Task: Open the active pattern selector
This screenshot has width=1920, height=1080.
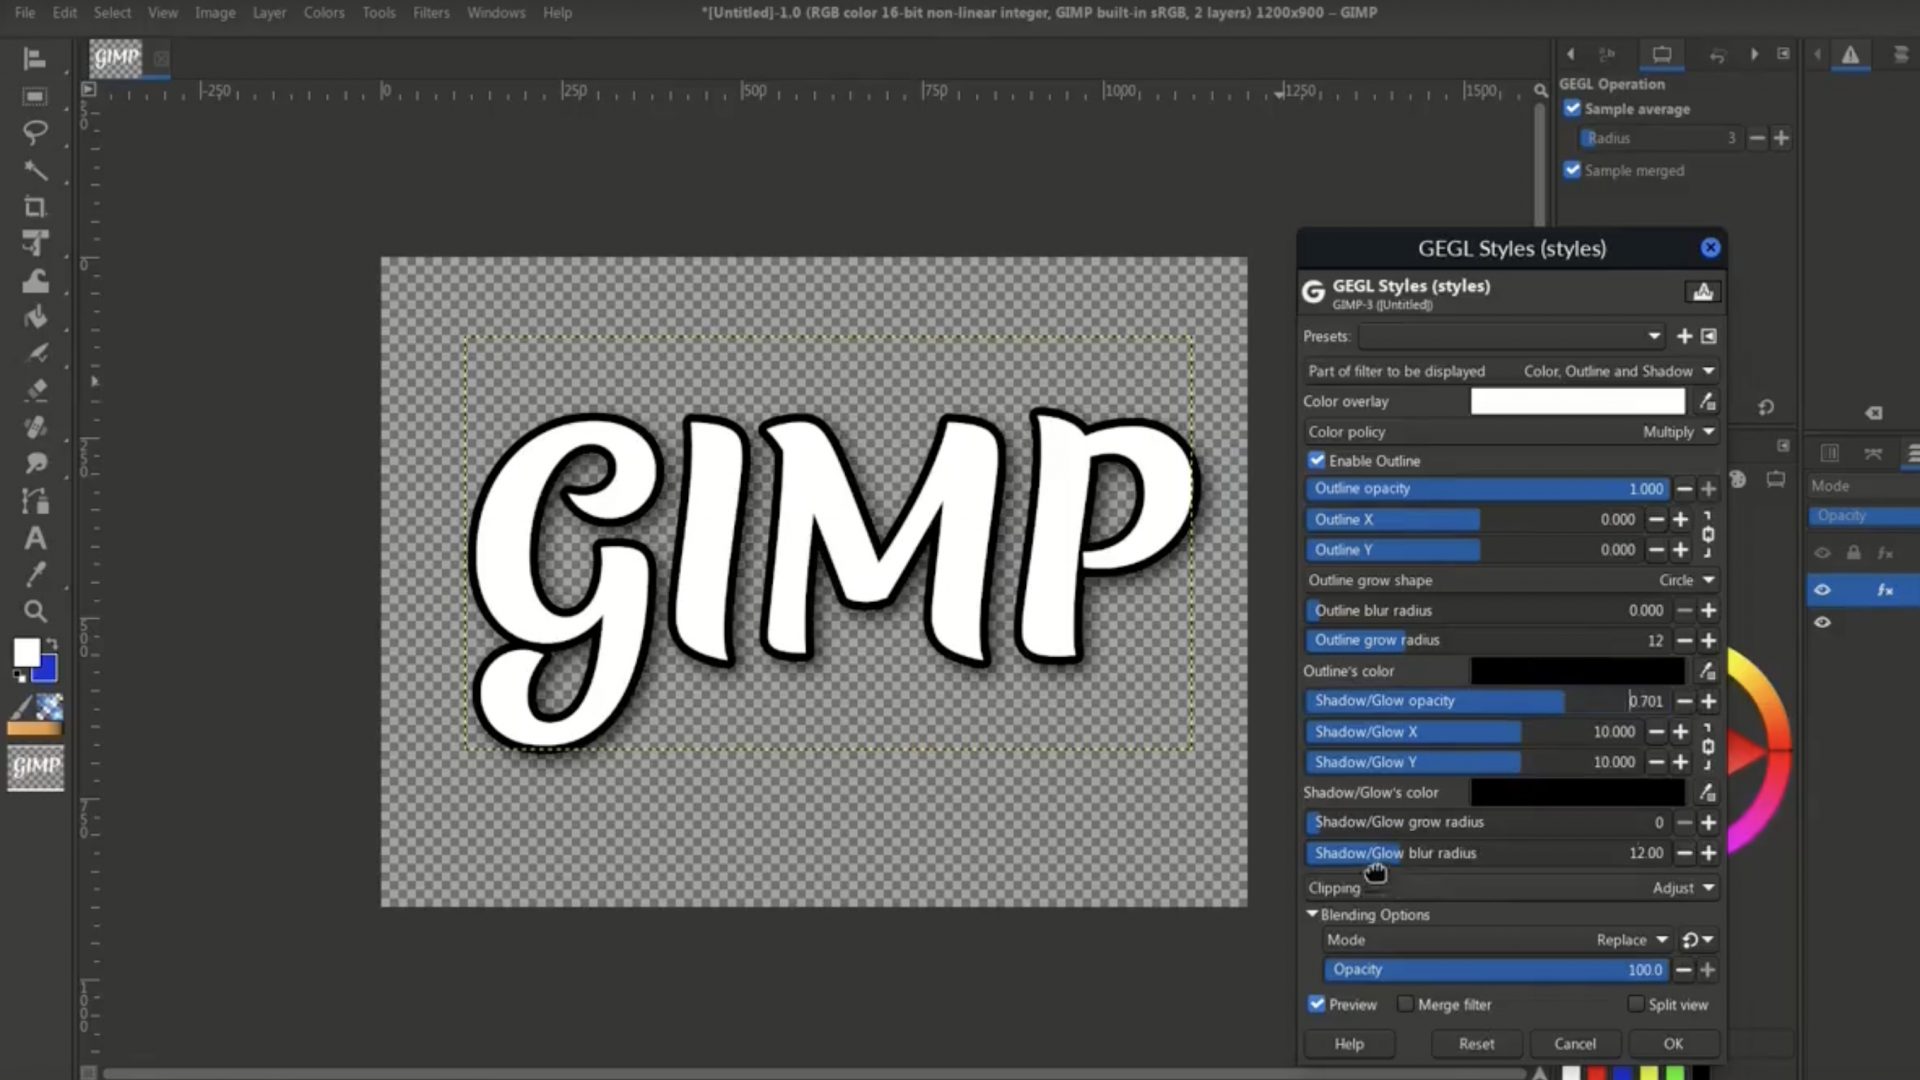Action: [x=50, y=708]
